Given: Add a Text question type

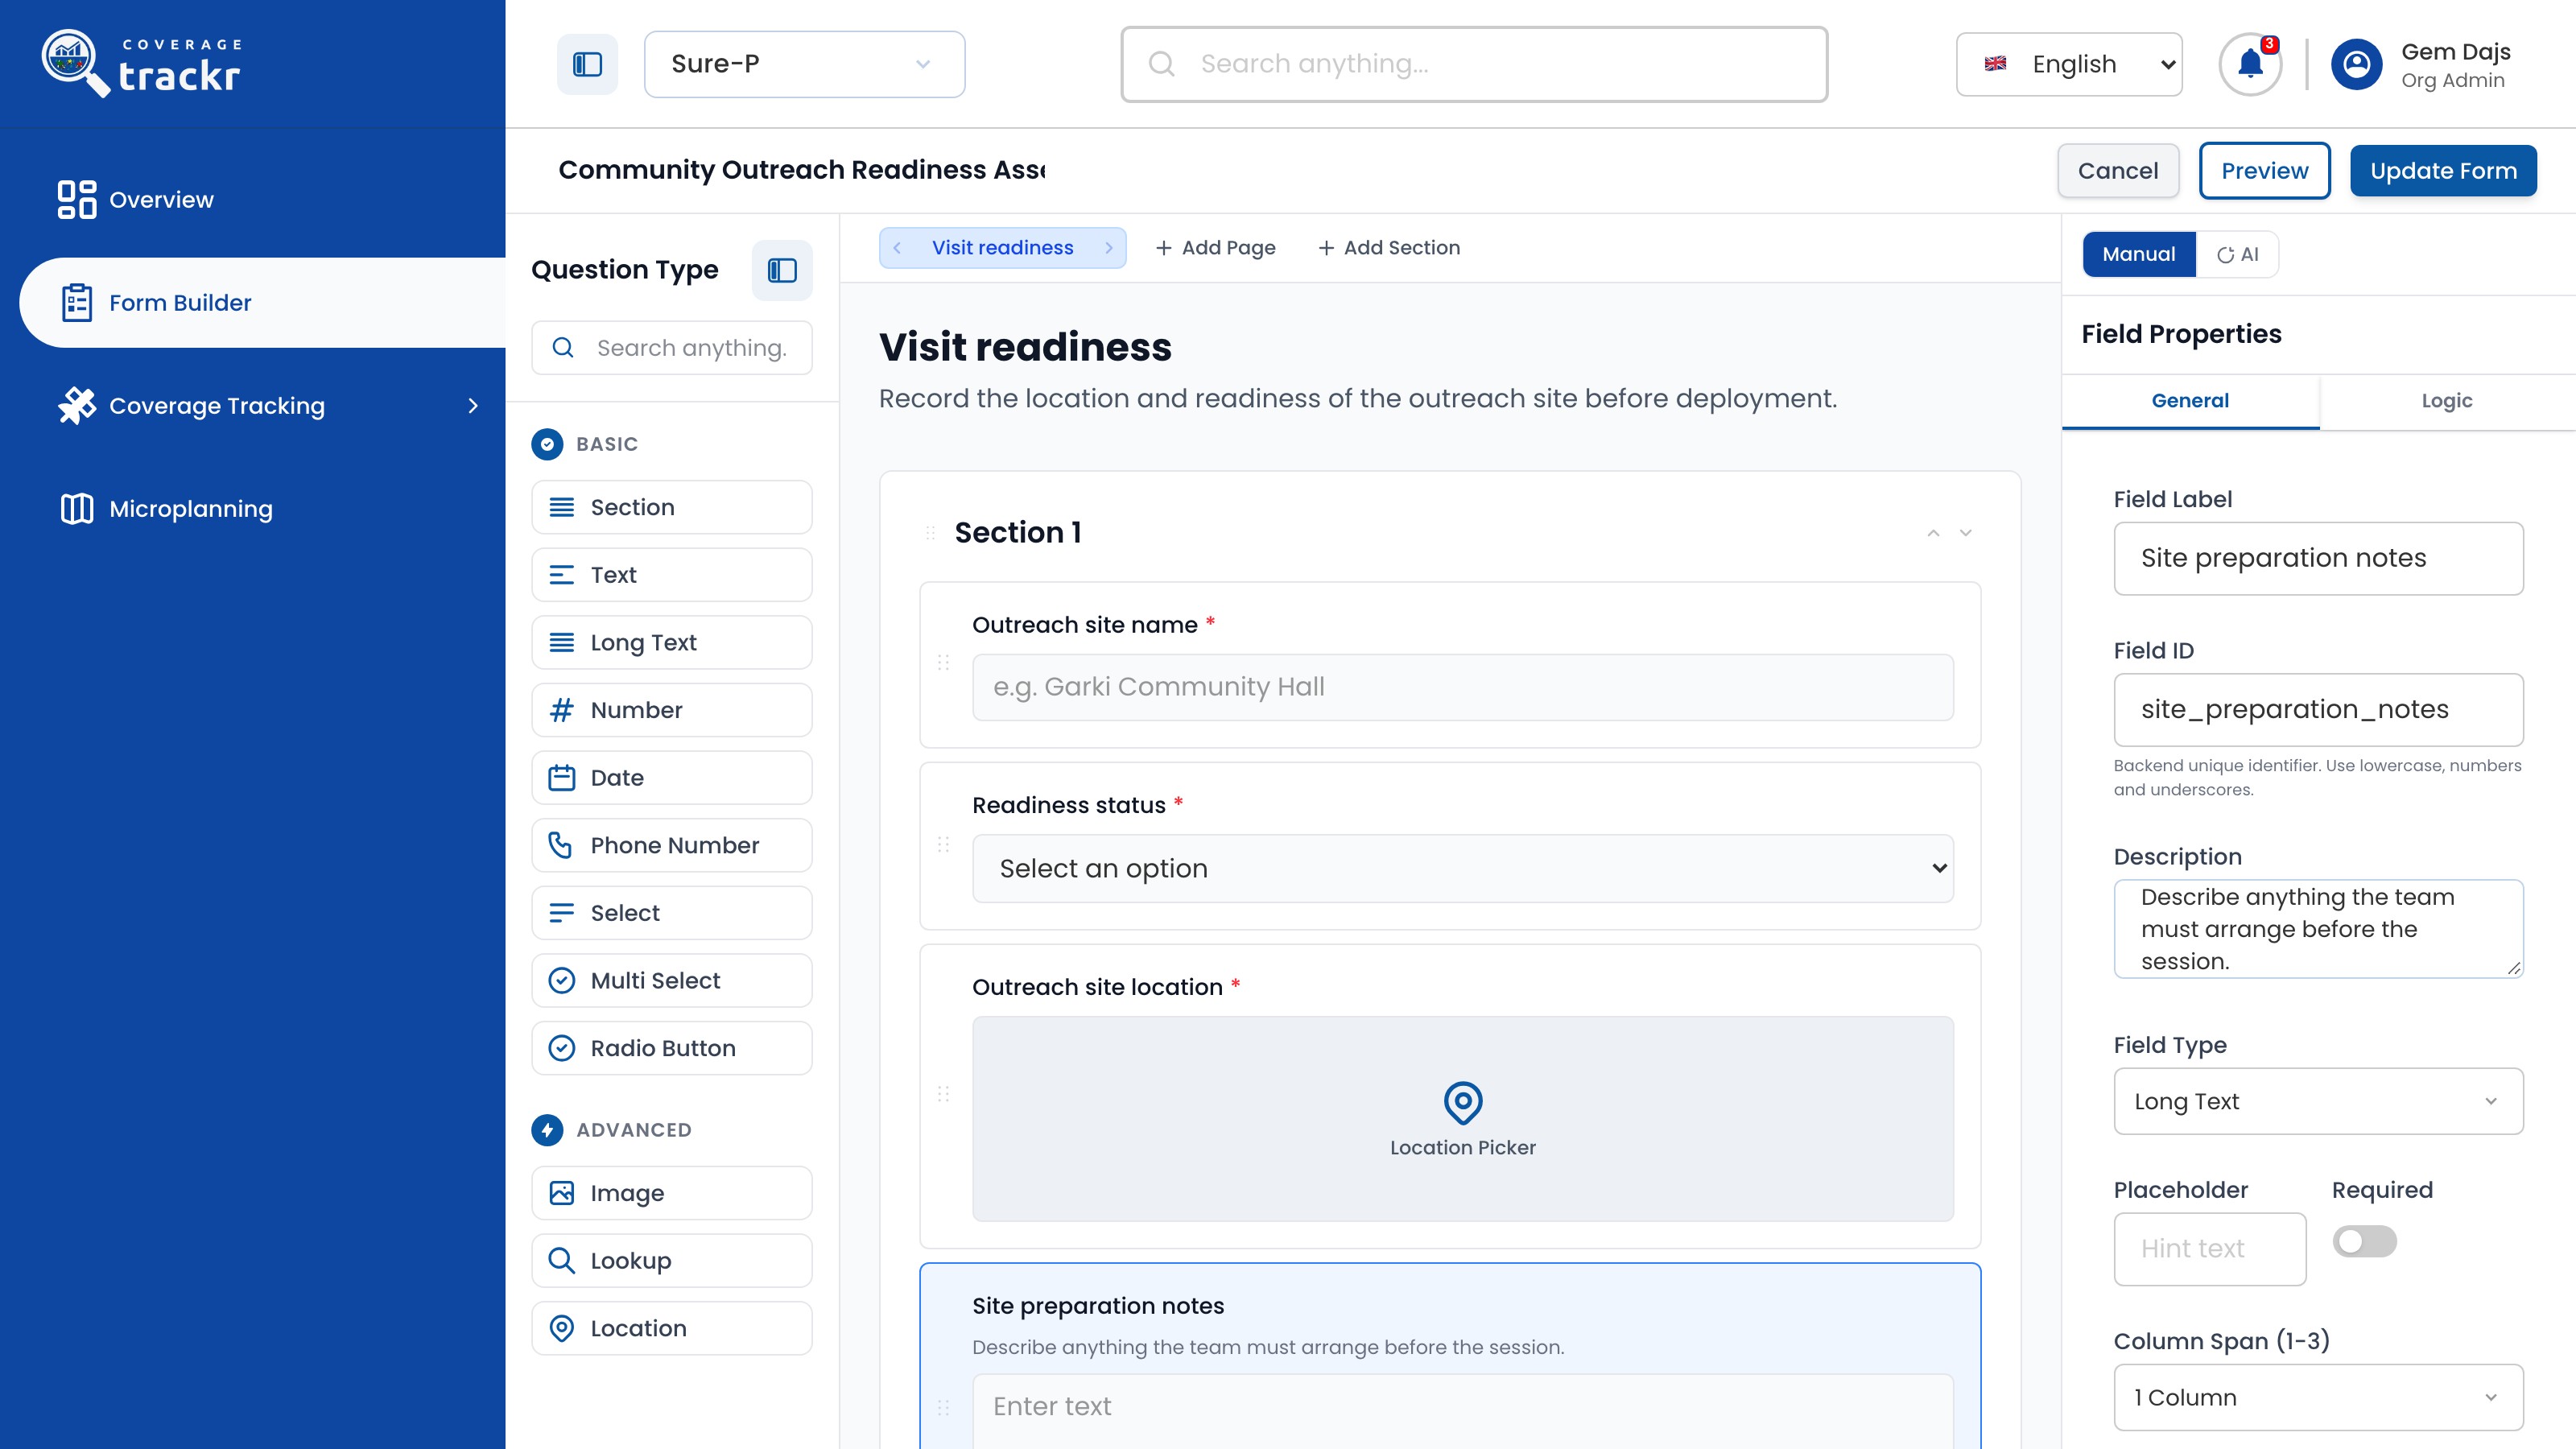Looking at the screenshot, I should pos(672,575).
